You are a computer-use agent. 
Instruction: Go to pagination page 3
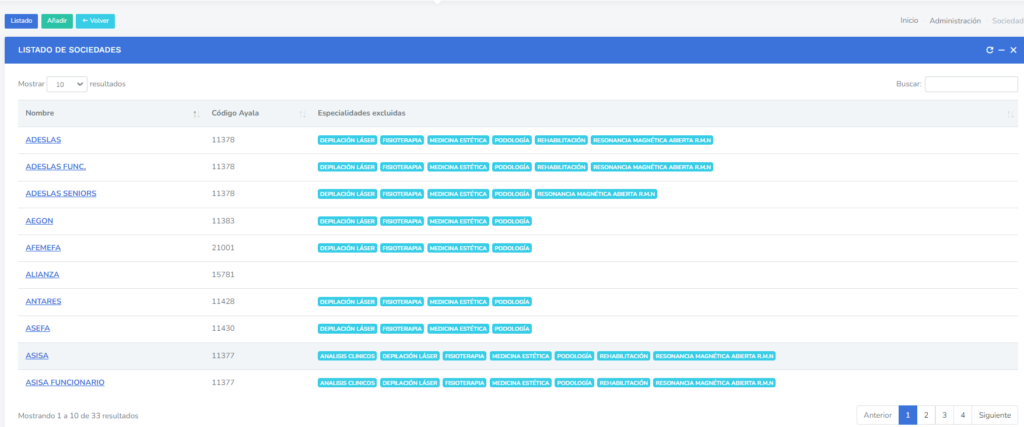[x=944, y=415]
